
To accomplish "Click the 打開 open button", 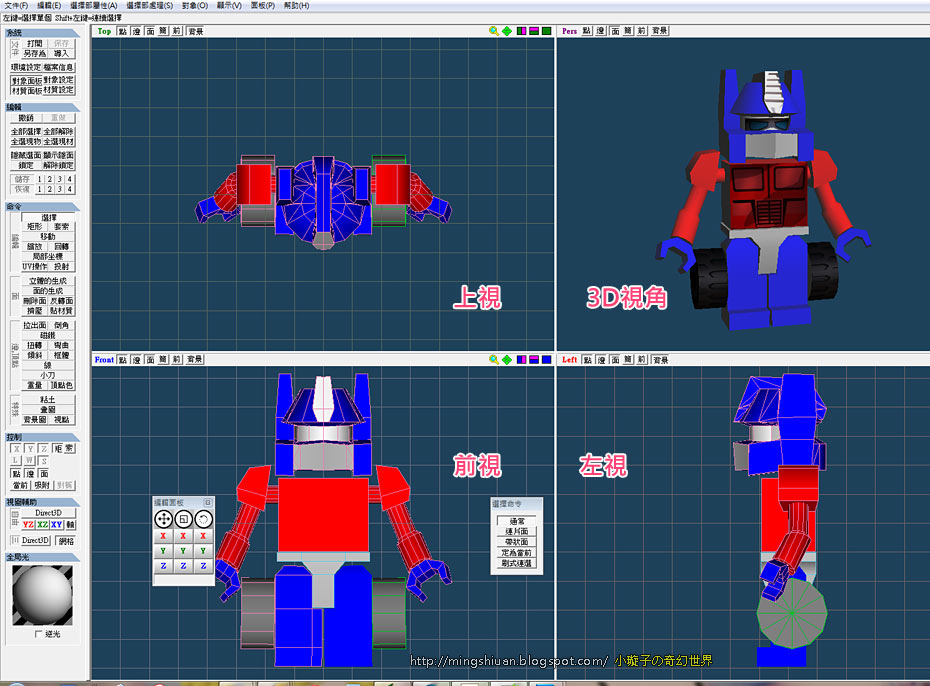I will [34, 43].
